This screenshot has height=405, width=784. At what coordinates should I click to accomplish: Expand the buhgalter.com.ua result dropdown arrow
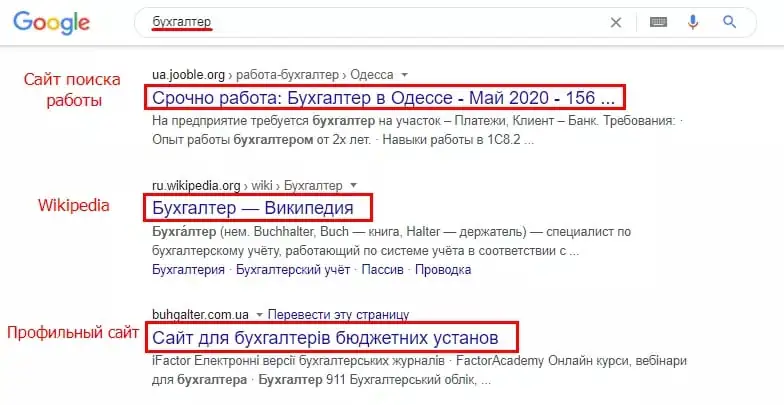[x=259, y=315]
